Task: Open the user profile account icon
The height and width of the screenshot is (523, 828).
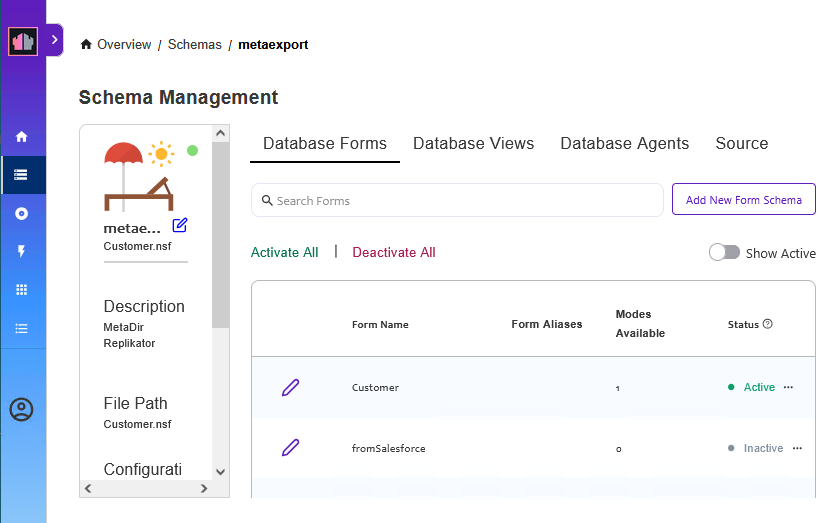Action: (x=21, y=409)
